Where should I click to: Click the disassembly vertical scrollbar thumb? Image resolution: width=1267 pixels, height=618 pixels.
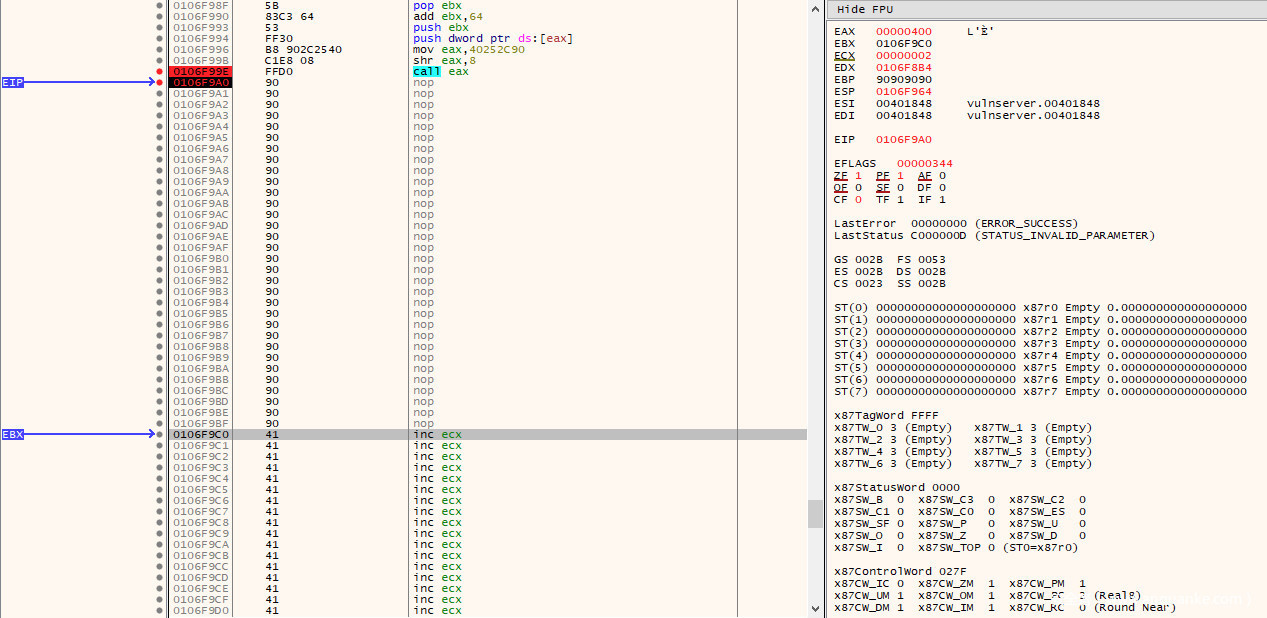coord(815,513)
